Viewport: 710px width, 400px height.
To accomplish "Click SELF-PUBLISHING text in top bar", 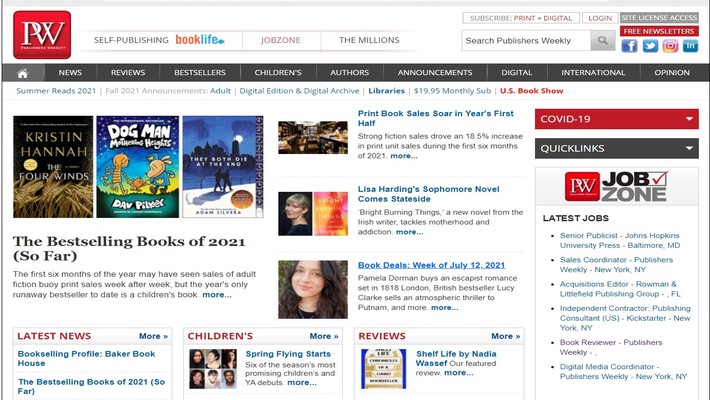I will tap(131, 40).
